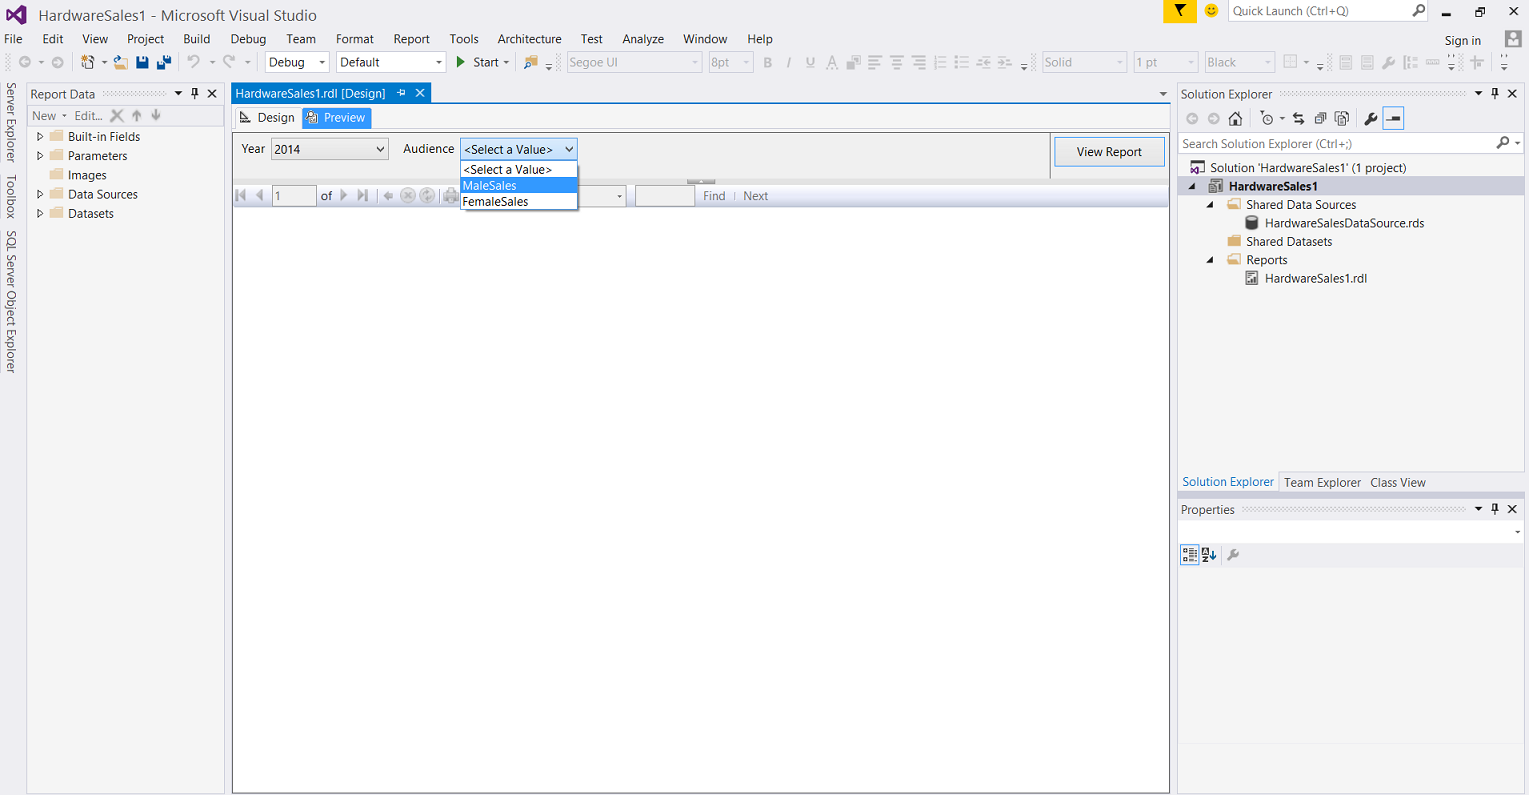Click the New Project toolbar icon

tap(88, 62)
